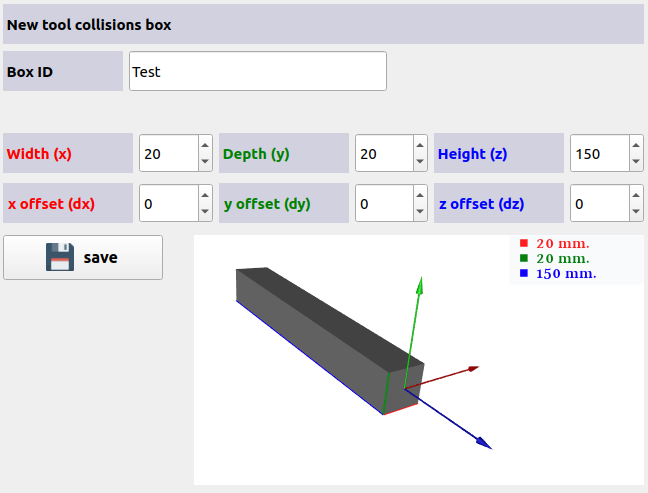Click the blue z-axis arrow tip in the preview
This screenshot has height=493, width=648.
[485, 443]
